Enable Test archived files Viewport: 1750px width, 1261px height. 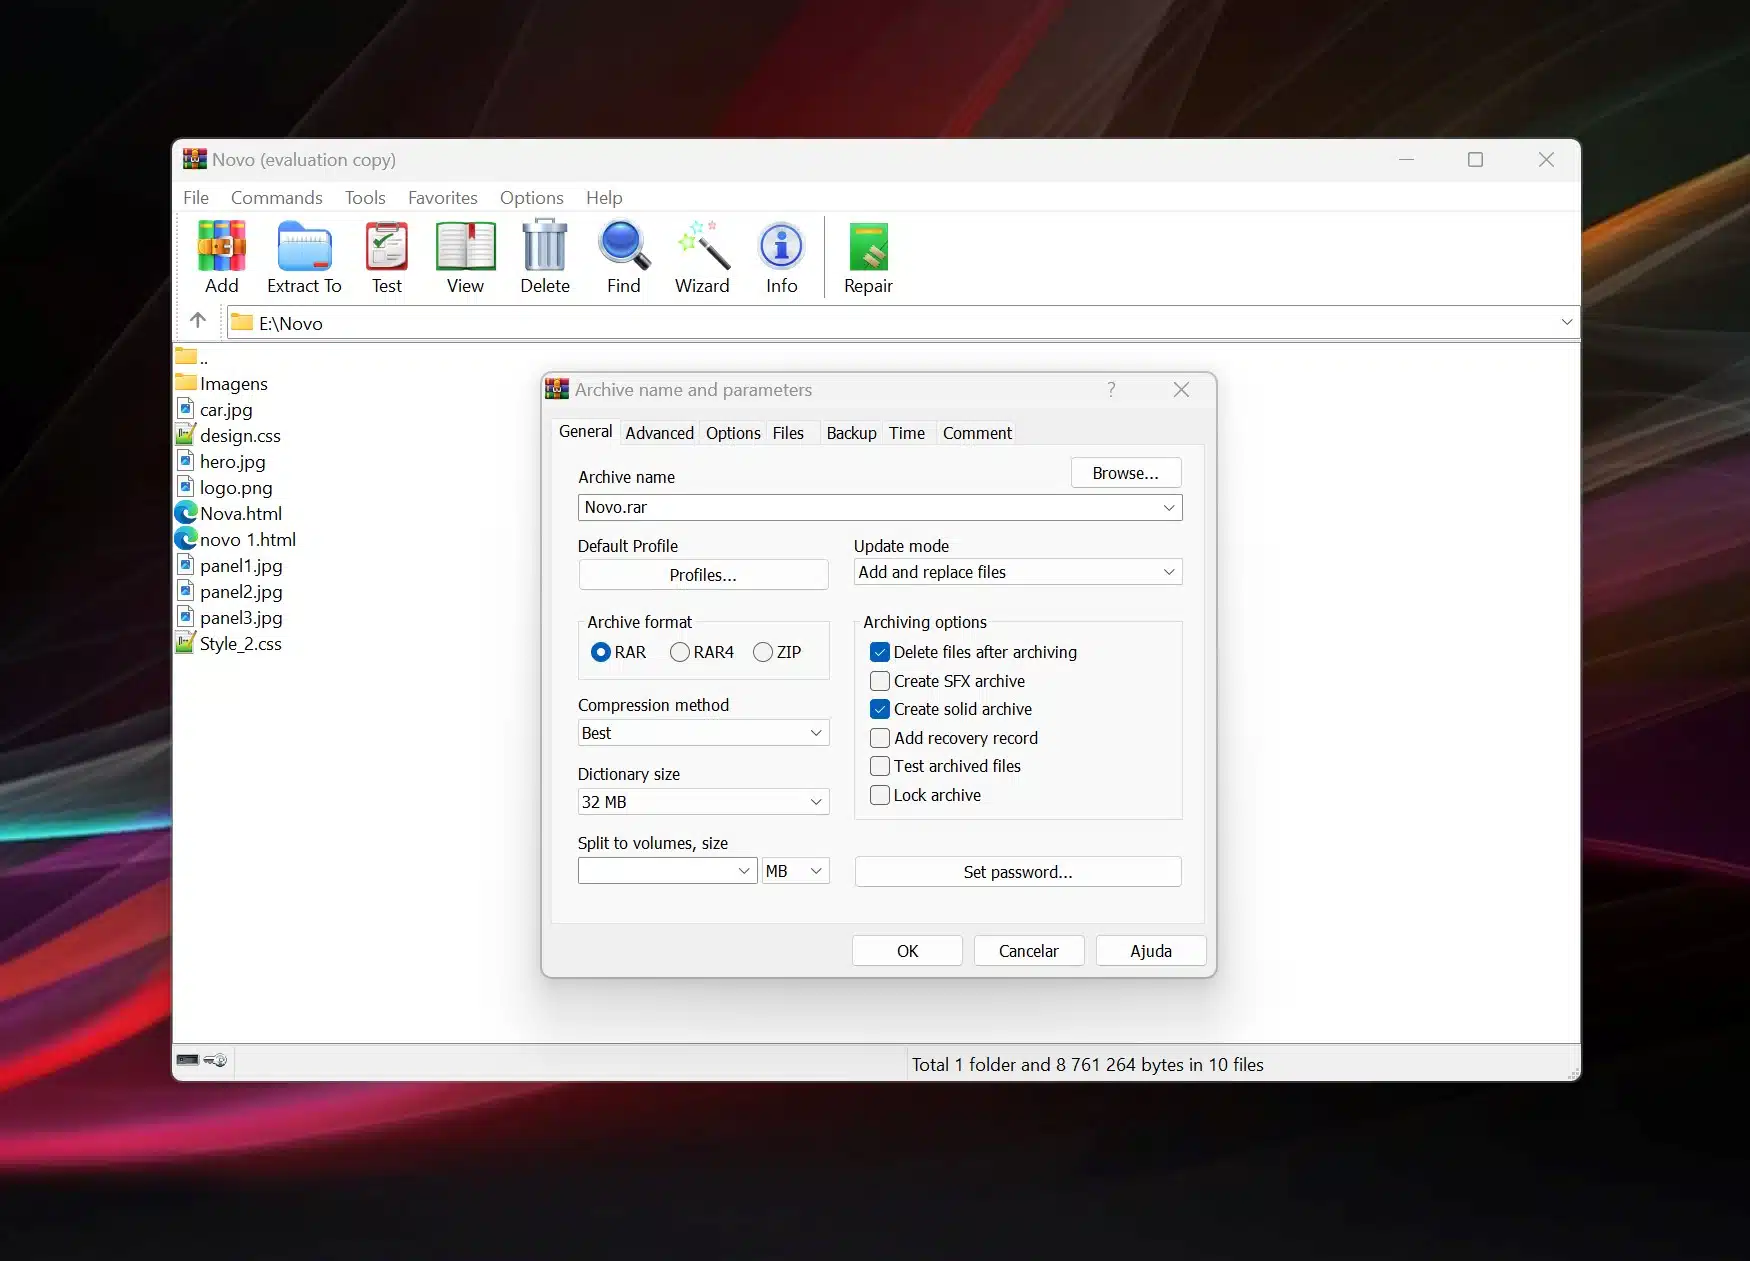(x=880, y=766)
